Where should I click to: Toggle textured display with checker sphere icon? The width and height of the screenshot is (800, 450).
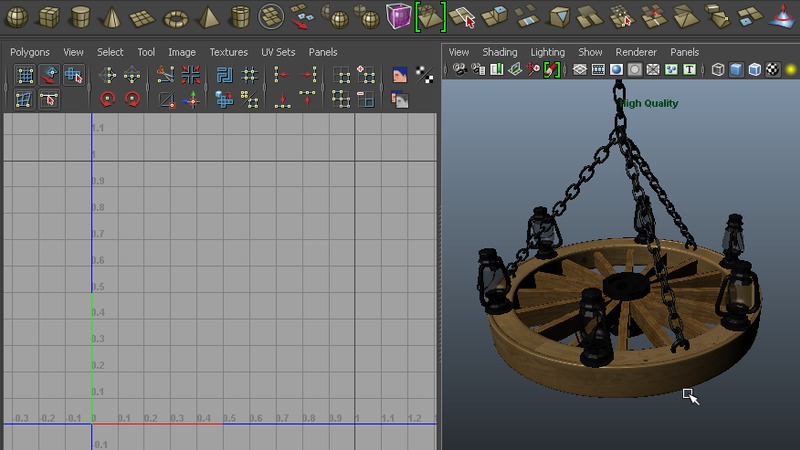pyautogui.click(x=772, y=70)
